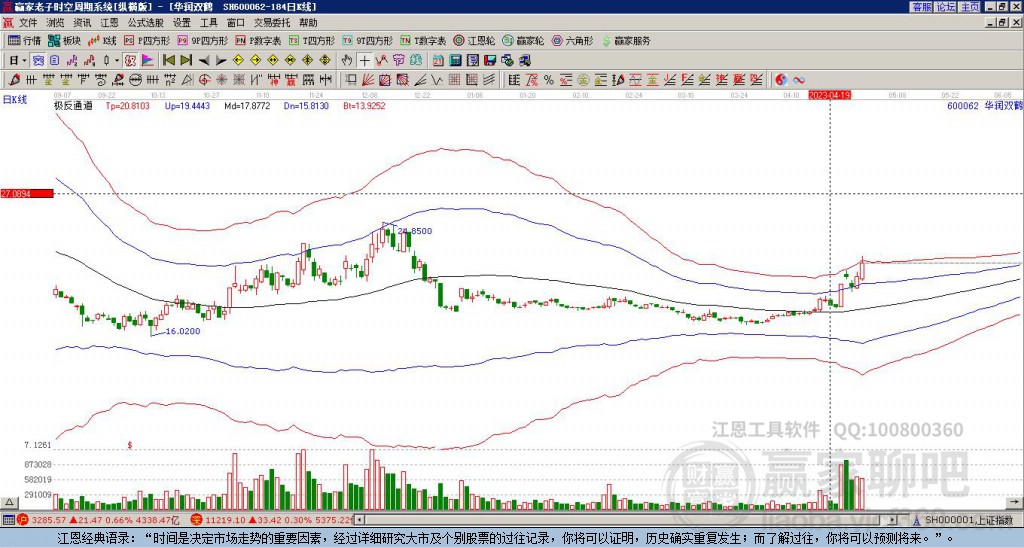Open the 公式选股 menu
Viewport: 1024px width, 548px height.
point(145,23)
